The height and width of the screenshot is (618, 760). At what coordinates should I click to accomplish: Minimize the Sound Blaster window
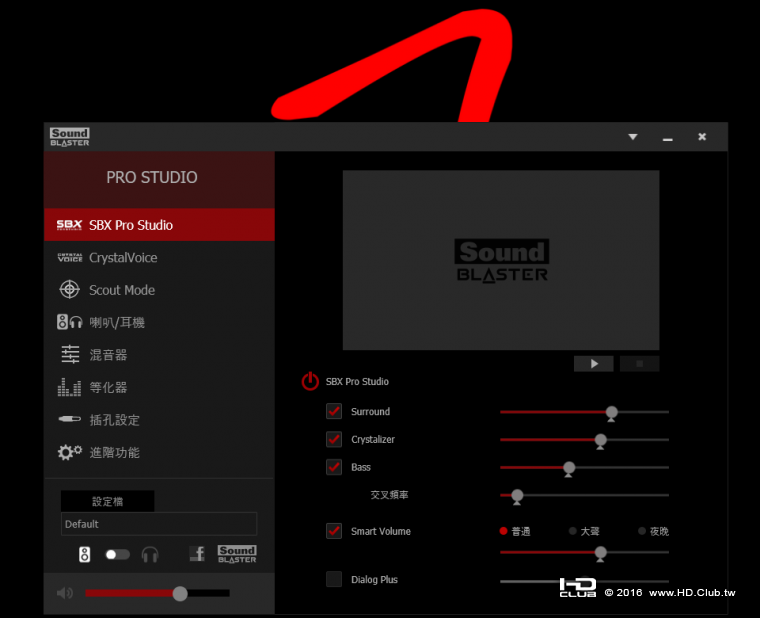click(x=667, y=138)
